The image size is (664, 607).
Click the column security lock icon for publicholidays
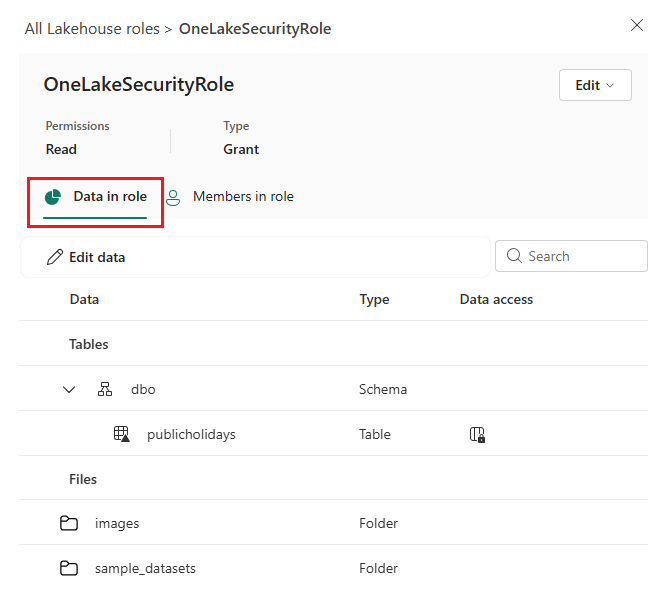477,435
